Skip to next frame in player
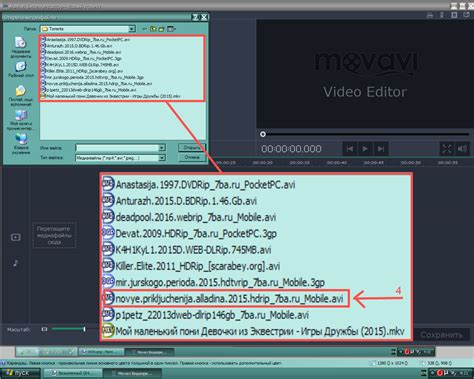474x379 pixels. (380, 149)
